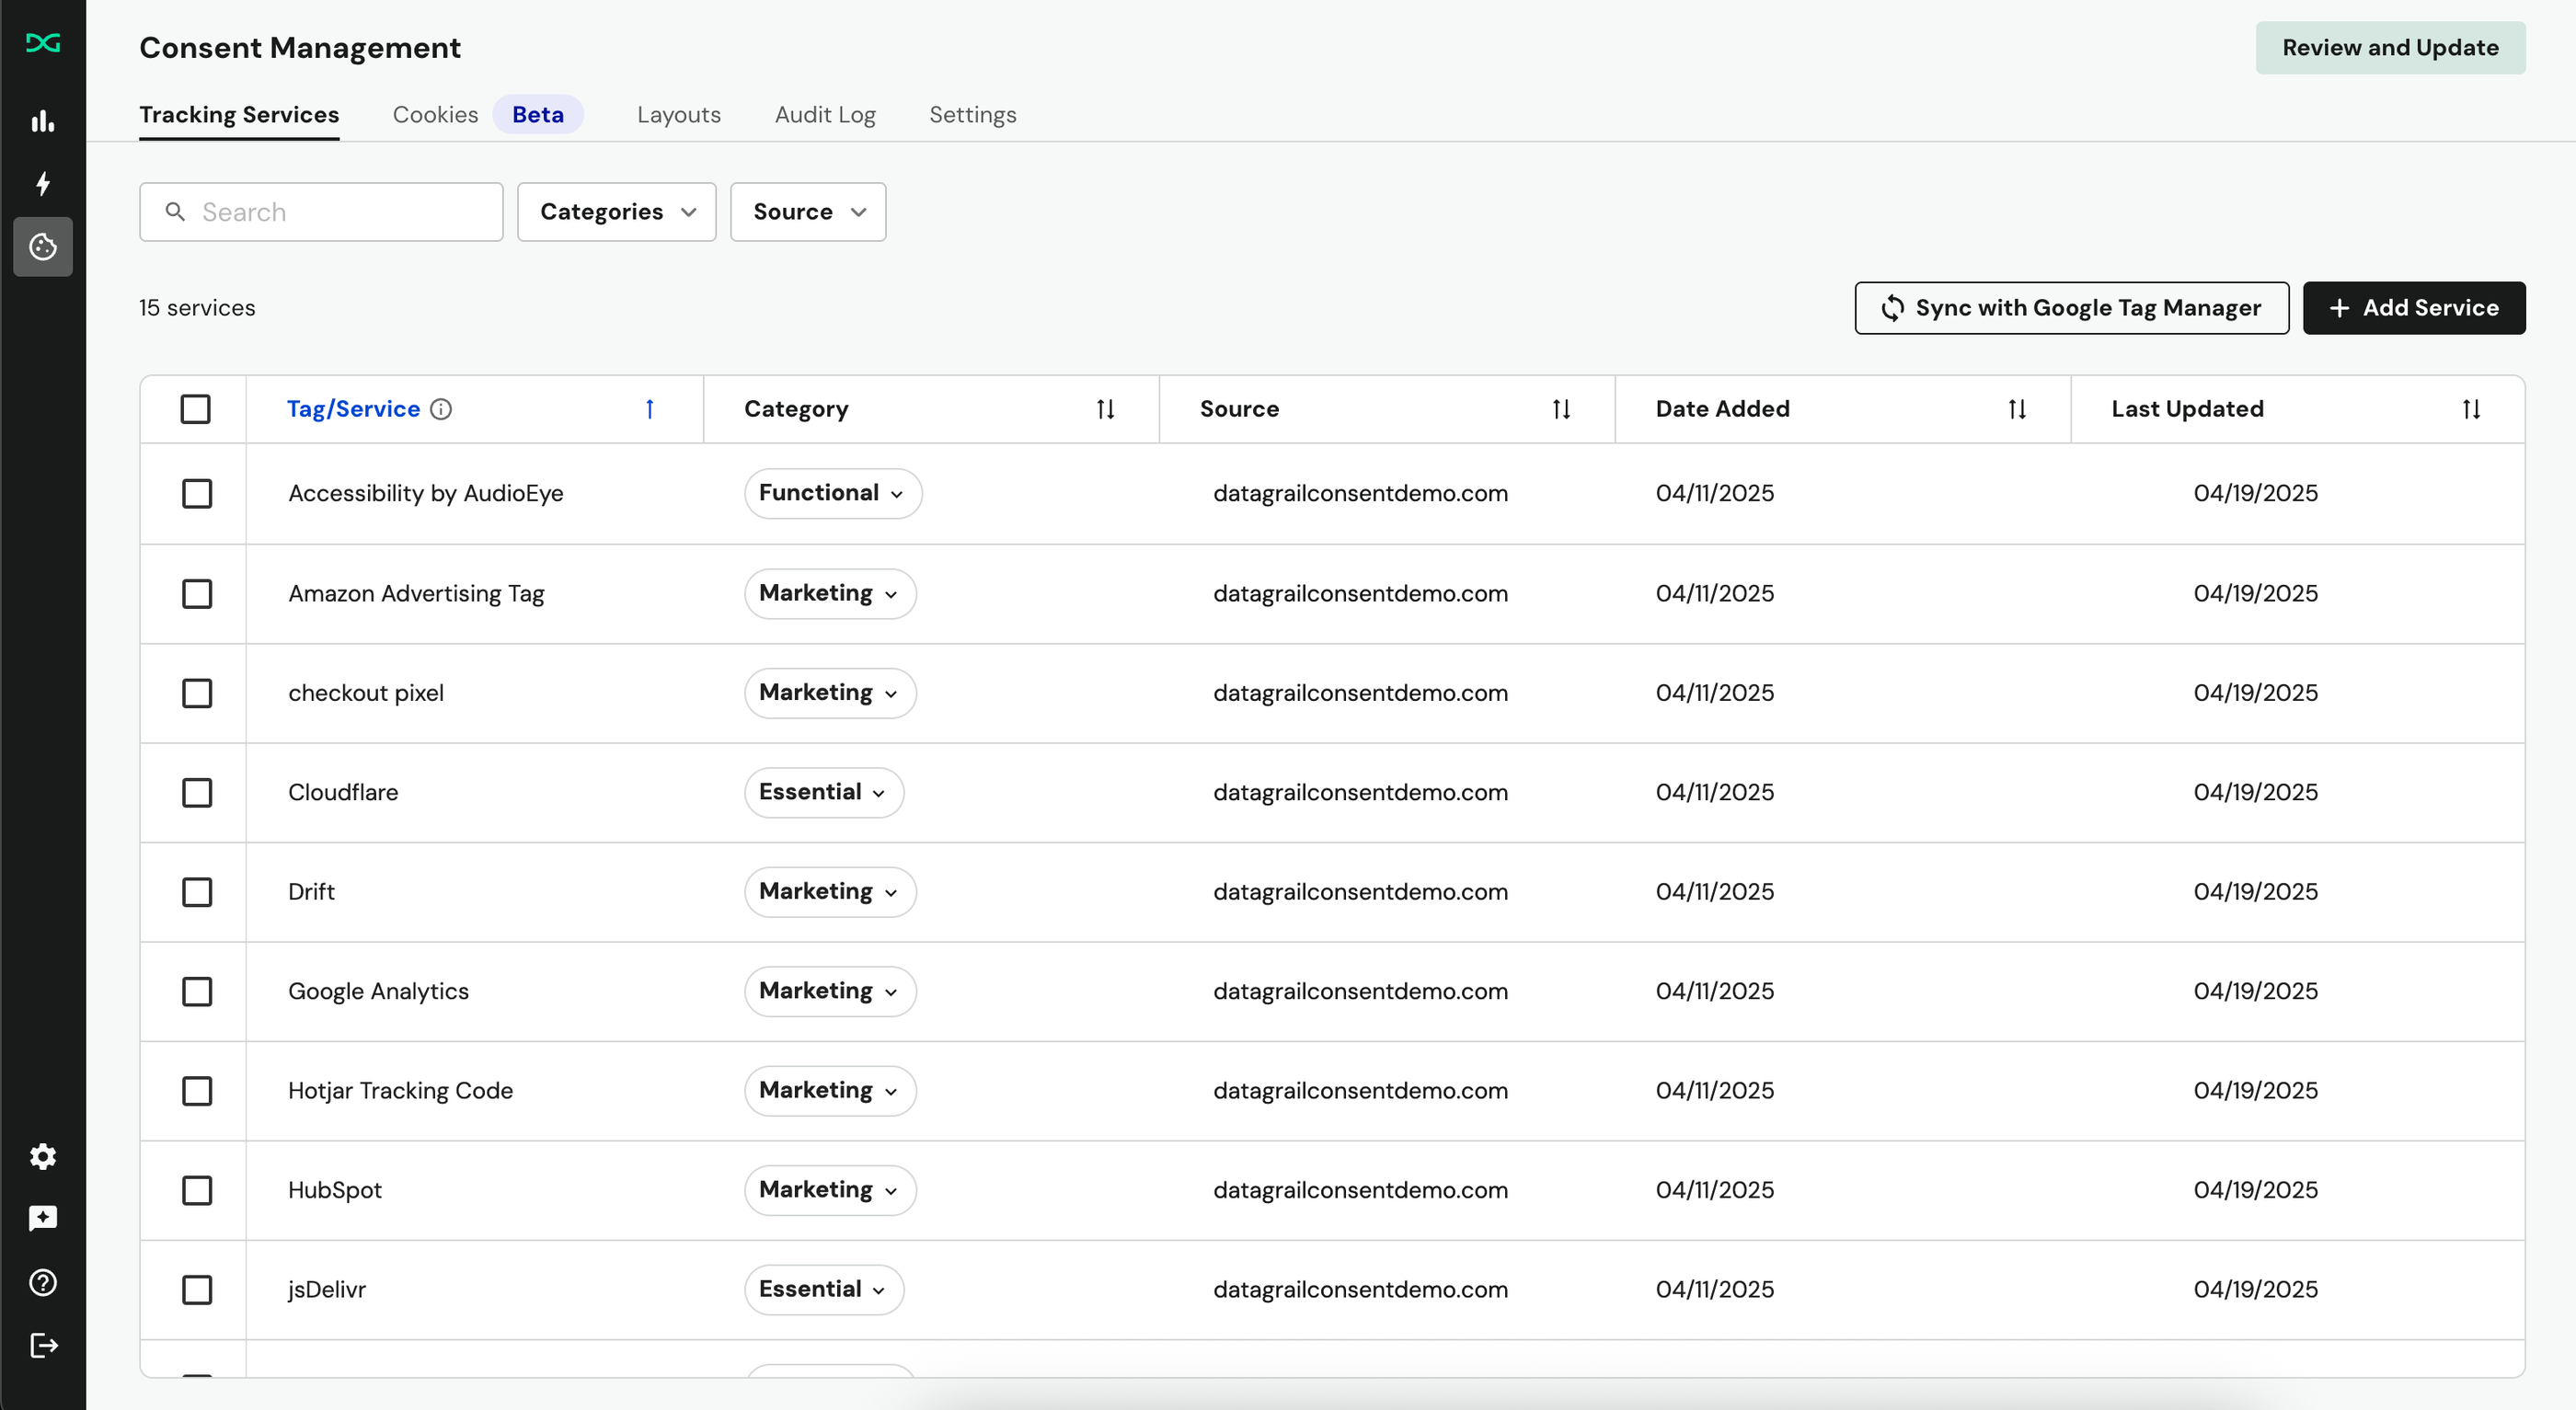2576x1410 pixels.
Task: Open Google Analytics category dropdown
Action: click(x=830, y=992)
